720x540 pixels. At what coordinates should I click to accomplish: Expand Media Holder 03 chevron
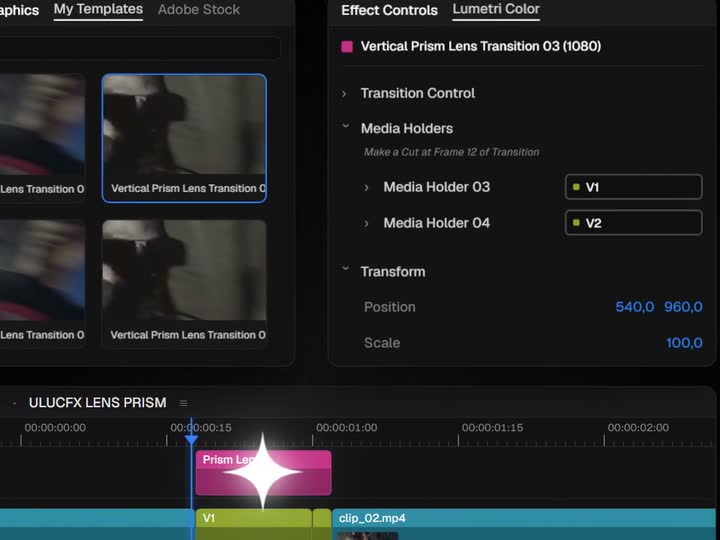pyautogui.click(x=366, y=187)
